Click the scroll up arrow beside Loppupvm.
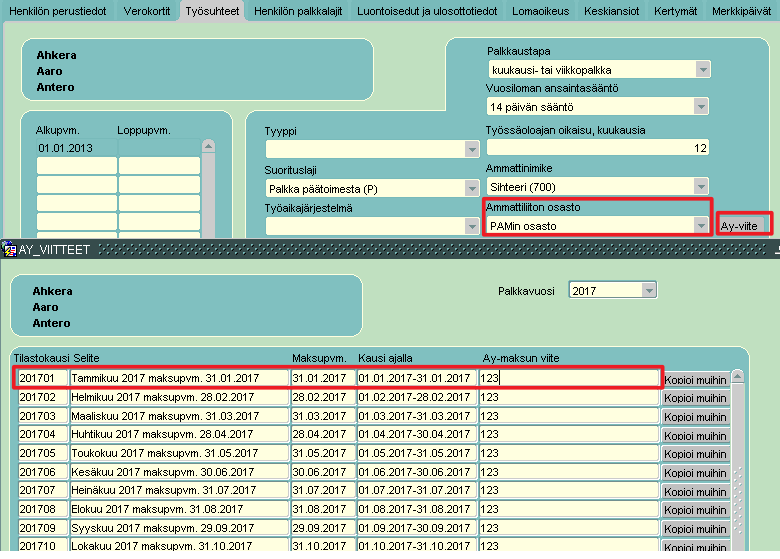The image size is (780, 559). click(208, 146)
